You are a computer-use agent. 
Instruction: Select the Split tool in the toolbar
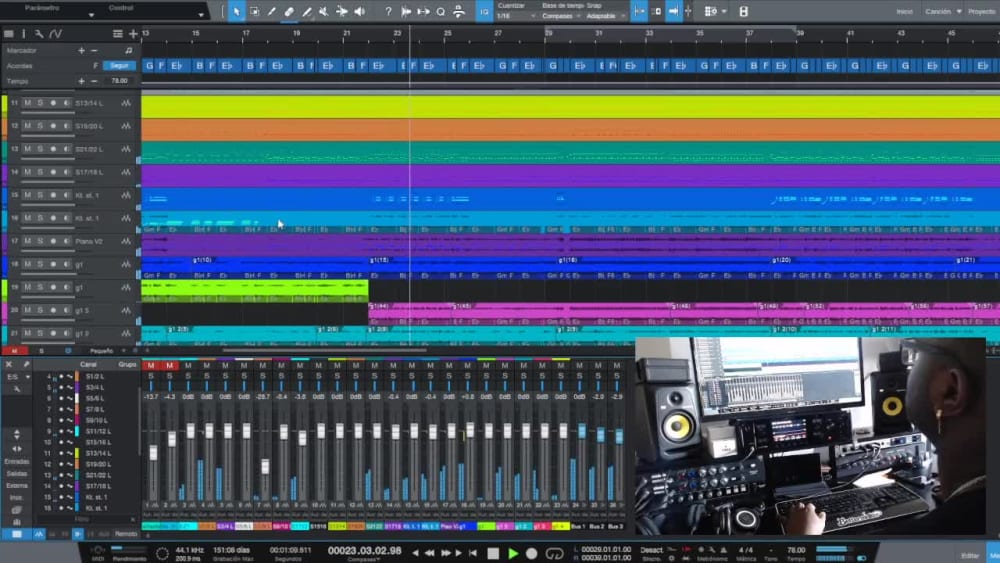pos(272,11)
